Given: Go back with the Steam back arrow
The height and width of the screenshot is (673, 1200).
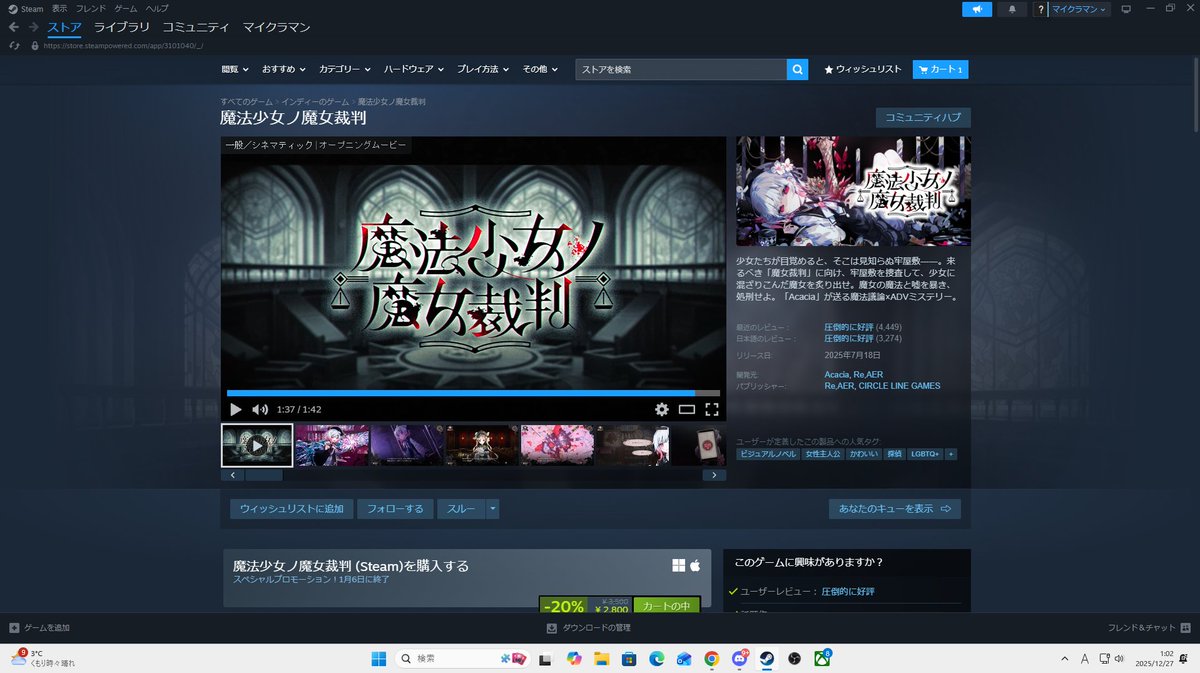Looking at the screenshot, I should click(x=14, y=27).
